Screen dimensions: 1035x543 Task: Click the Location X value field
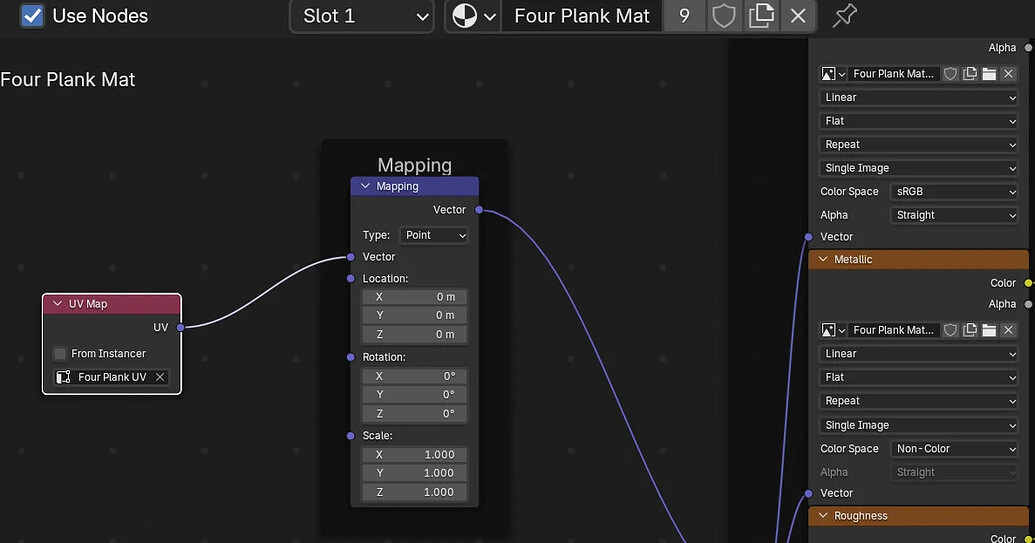click(415, 298)
